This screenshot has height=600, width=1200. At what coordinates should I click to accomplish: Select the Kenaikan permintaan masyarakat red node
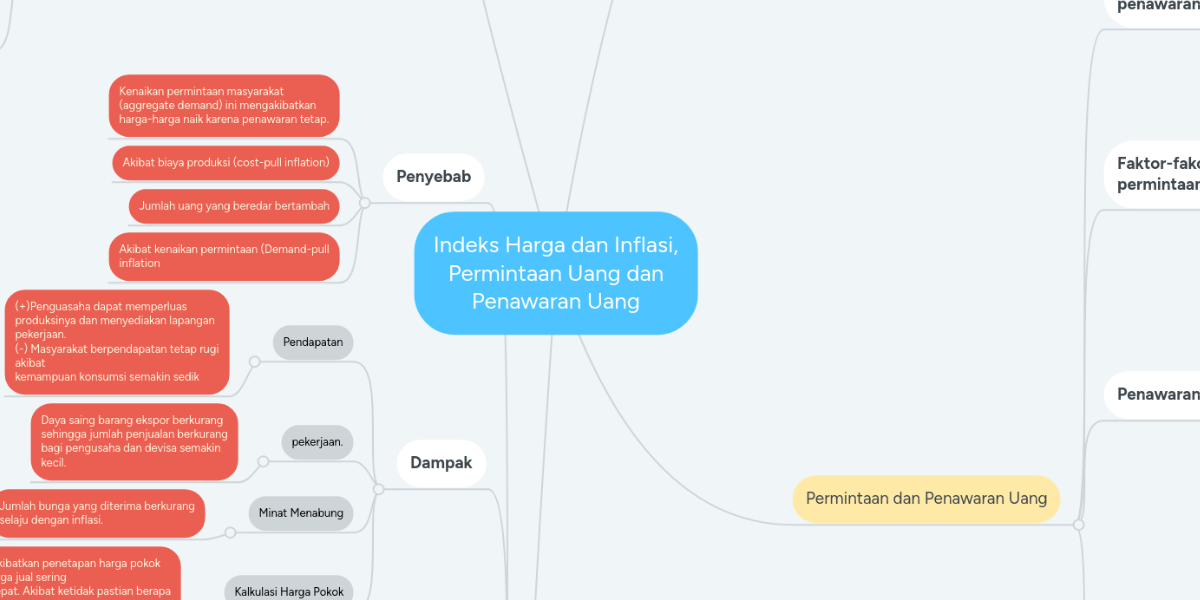(224, 105)
